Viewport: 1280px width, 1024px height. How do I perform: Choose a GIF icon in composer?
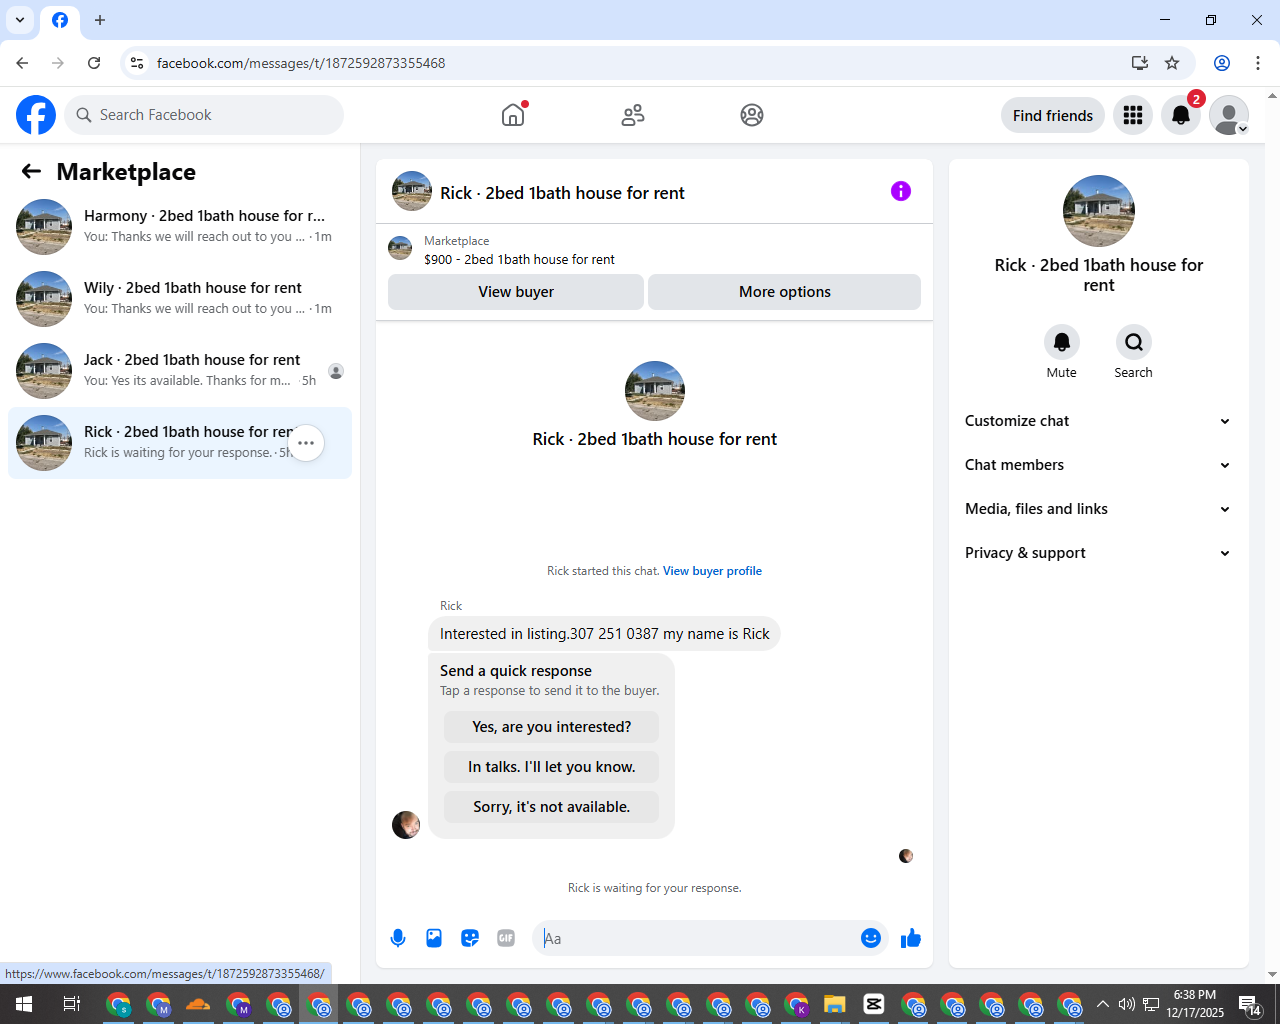[x=506, y=938]
